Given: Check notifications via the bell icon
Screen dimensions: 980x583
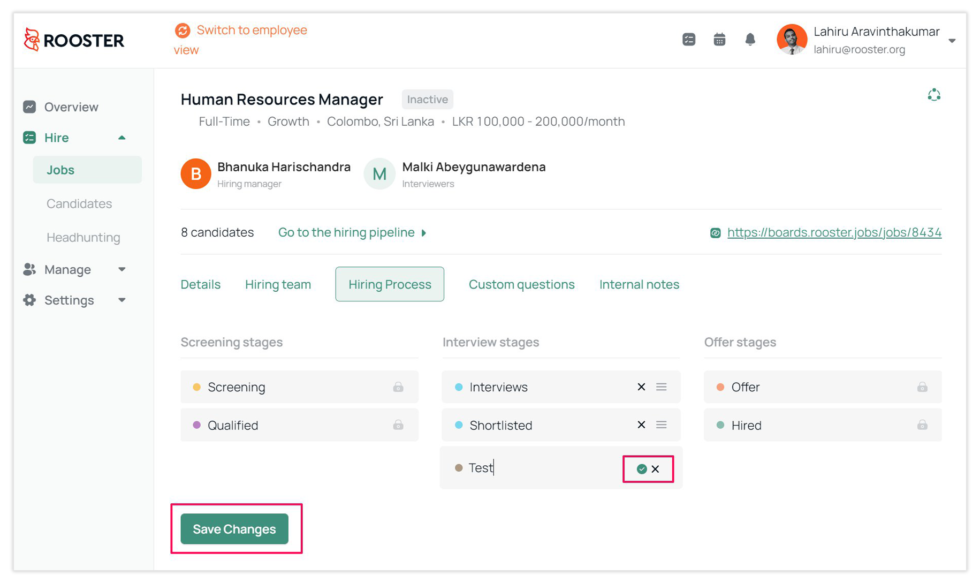Looking at the screenshot, I should pos(752,38).
